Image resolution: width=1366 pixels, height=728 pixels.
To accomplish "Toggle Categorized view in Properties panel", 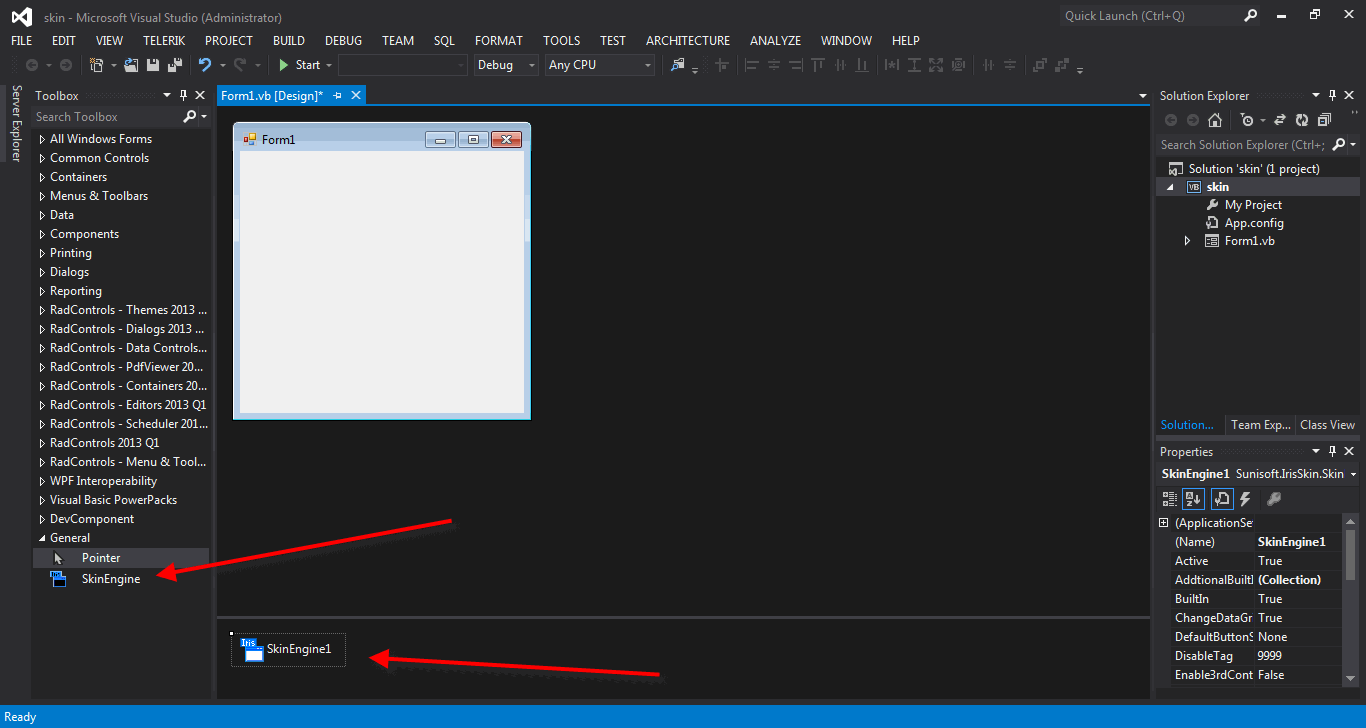I will coord(1170,498).
